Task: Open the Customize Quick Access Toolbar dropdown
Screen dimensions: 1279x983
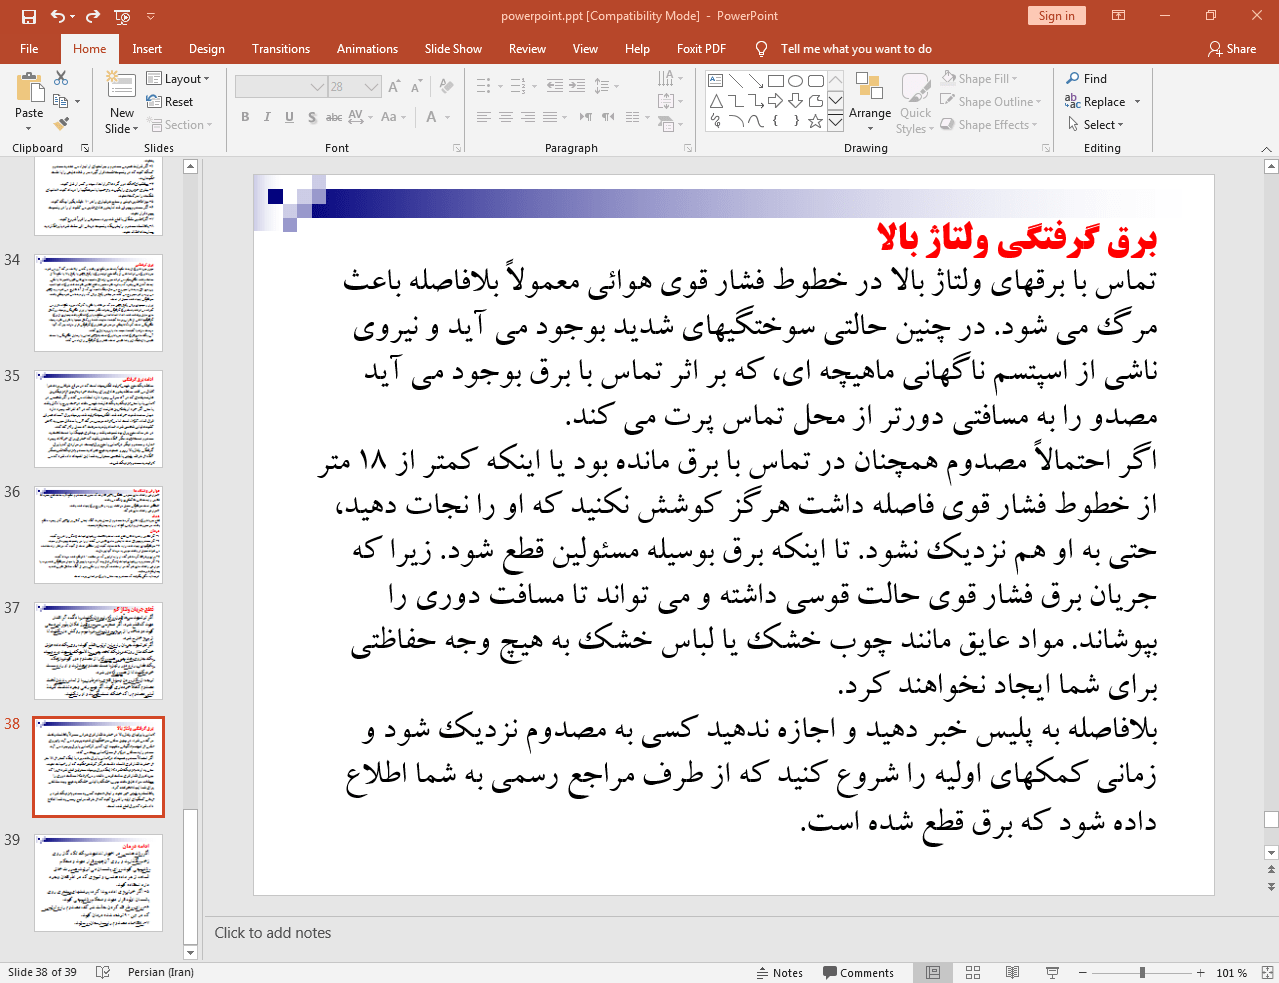Action: click(x=151, y=16)
